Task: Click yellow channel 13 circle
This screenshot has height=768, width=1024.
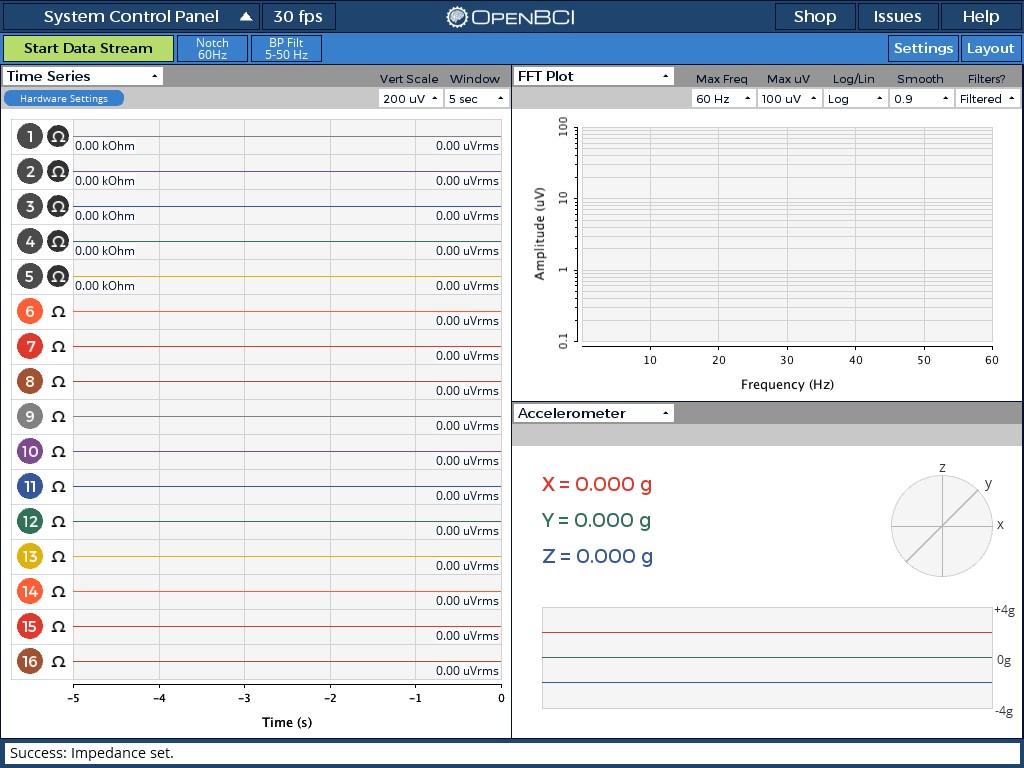Action: point(29,556)
